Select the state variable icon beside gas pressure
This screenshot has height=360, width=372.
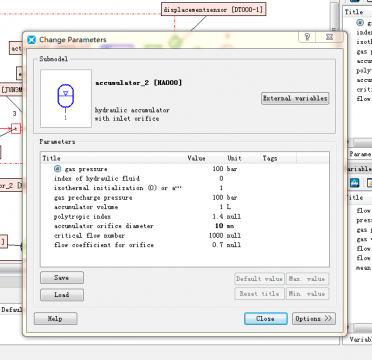coord(57,169)
